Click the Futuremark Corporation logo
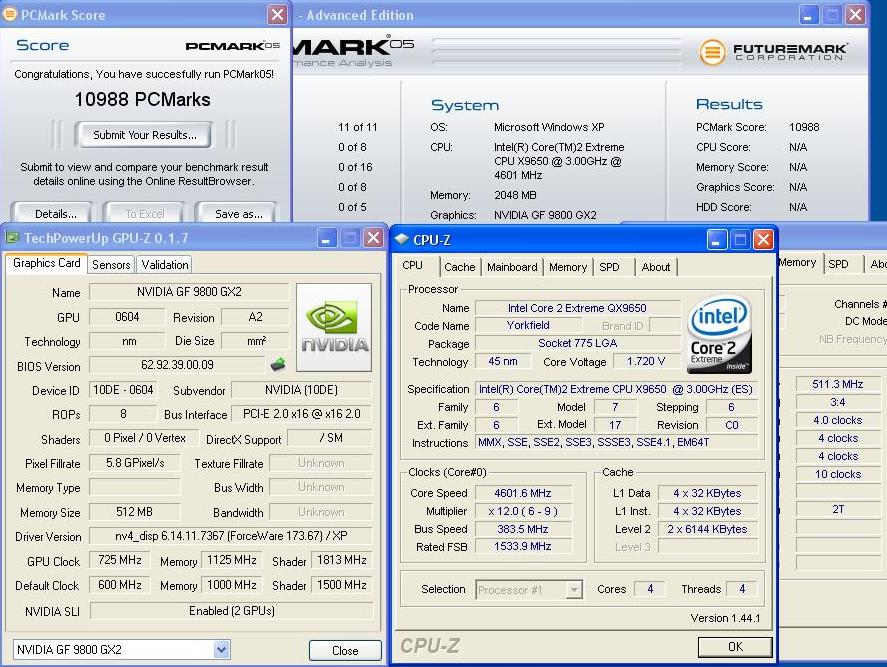The width and height of the screenshot is (887, 667). pos(773,52)
